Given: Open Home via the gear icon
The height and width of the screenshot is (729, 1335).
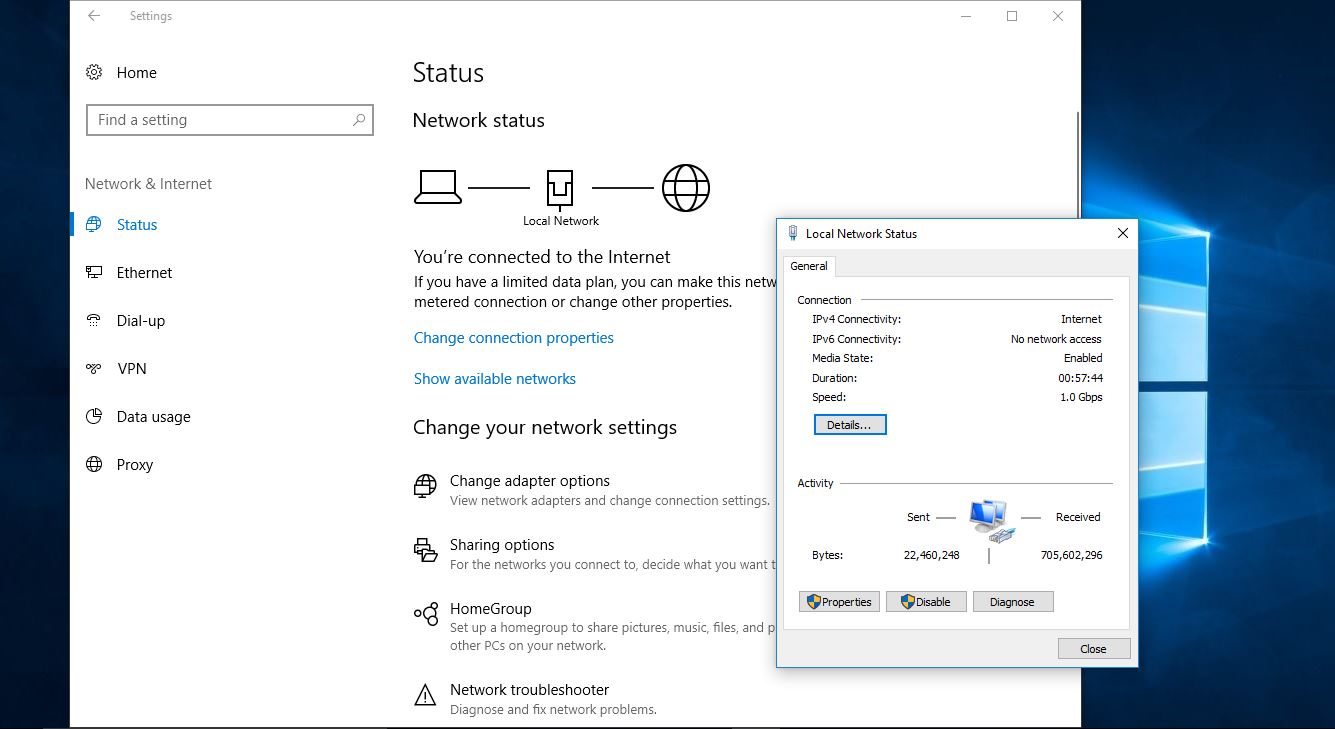Looking at the screenshot, I should point(94,72).
